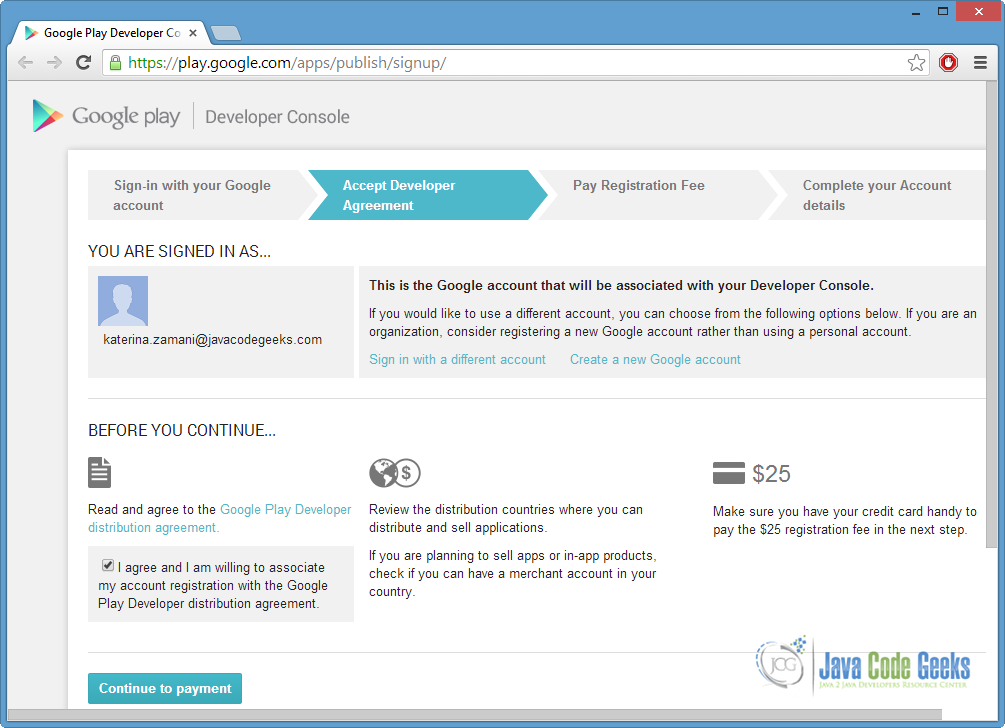The height and width of the screenshot is (728, 1005).
Task: Click the profile avatar picture
Action: pos(123,301)
